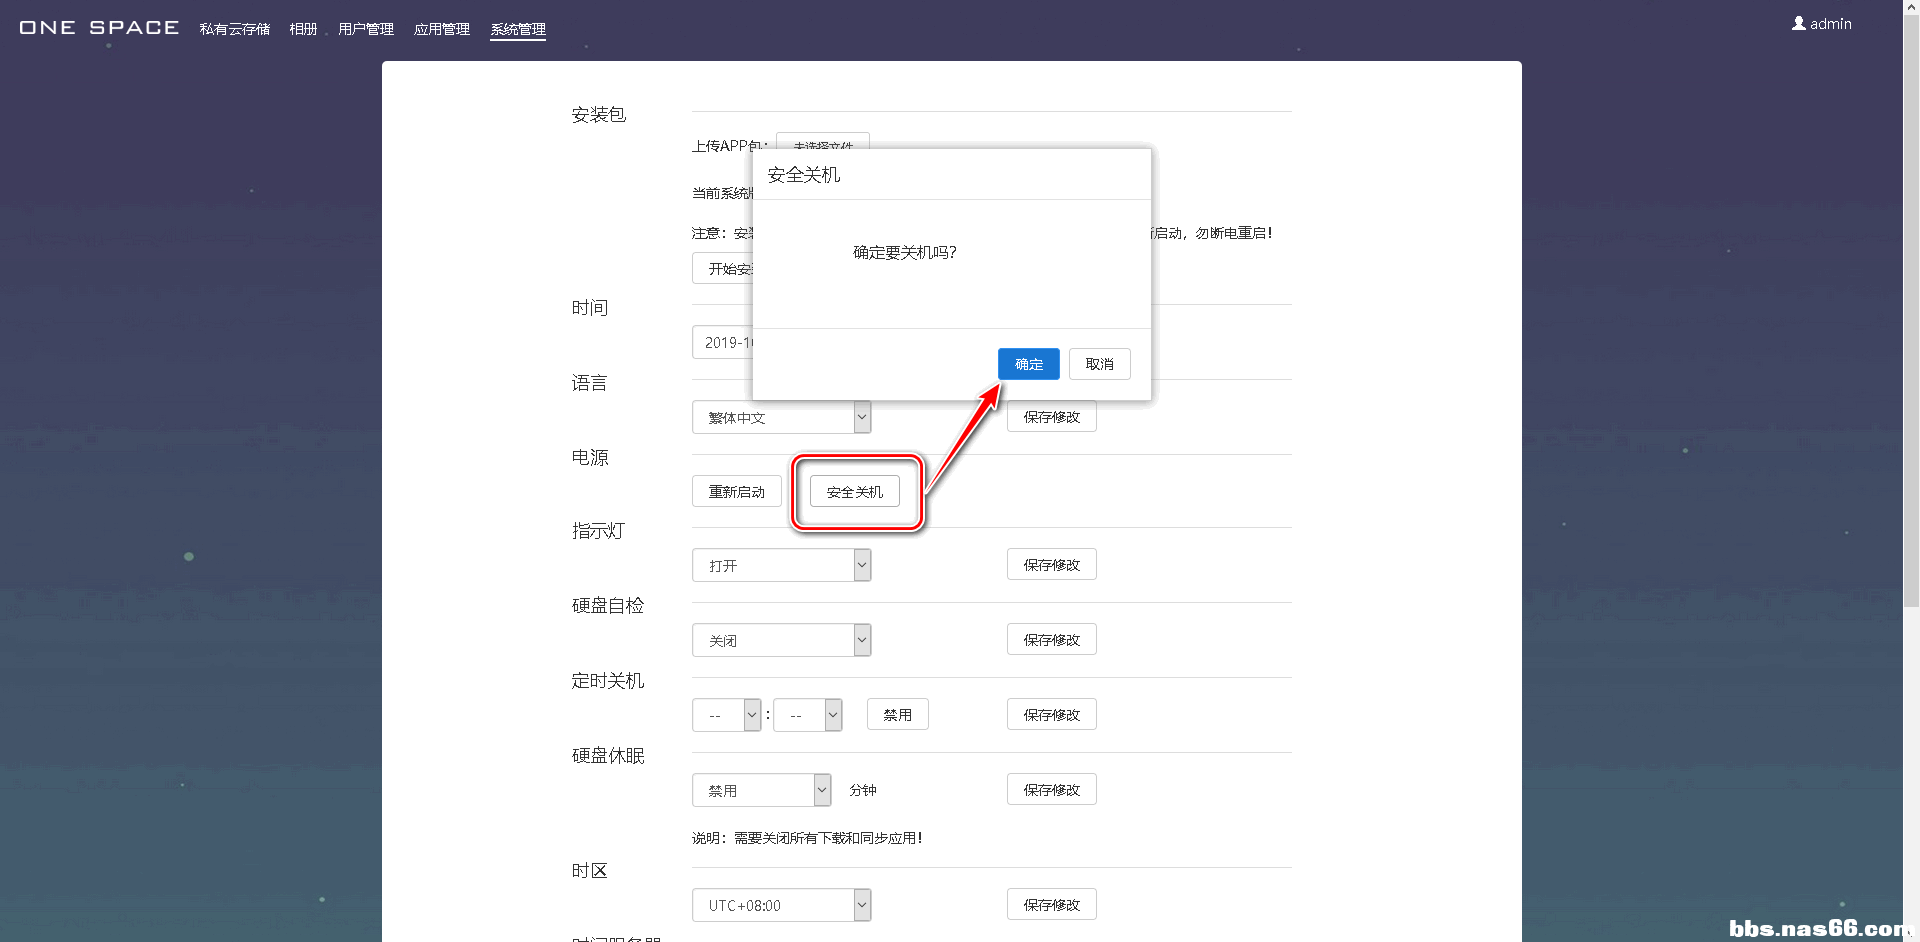Expand the 繁体中文 language dropdown
The image size is (1920, 942).
click(781, 417)
